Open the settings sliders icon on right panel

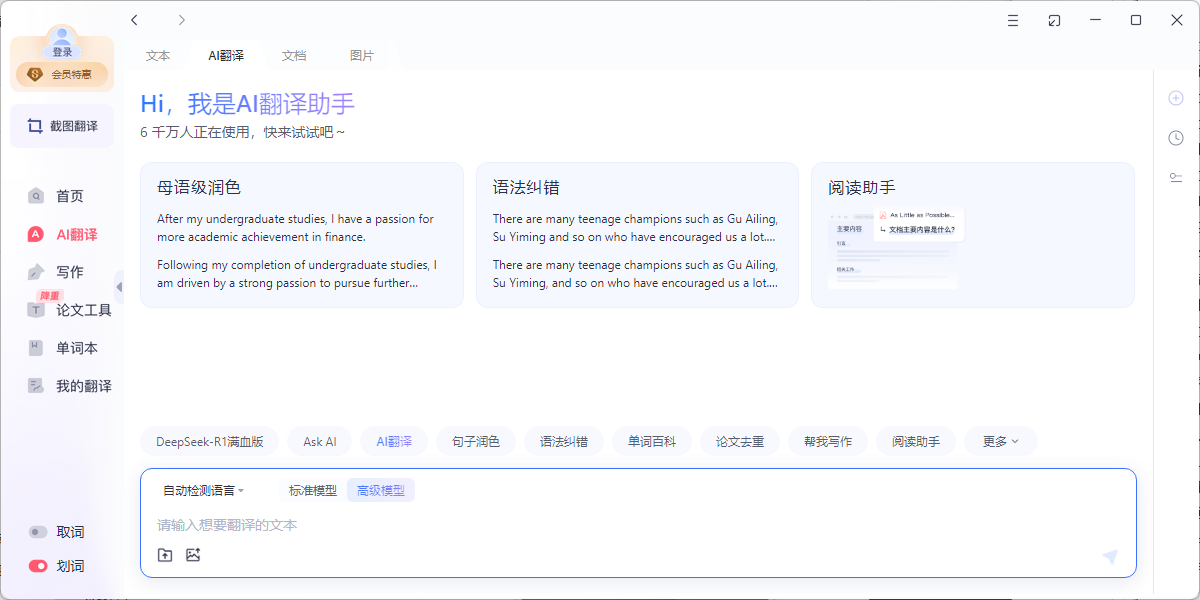coord(1176,178)
